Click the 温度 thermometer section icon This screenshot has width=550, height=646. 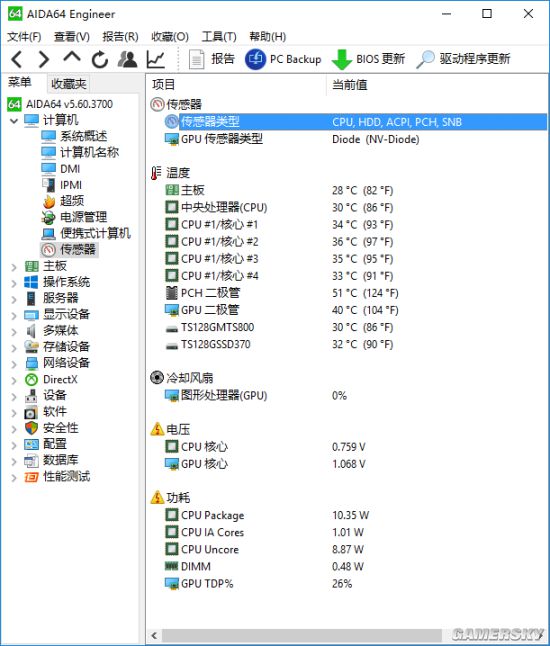point(156,173)
